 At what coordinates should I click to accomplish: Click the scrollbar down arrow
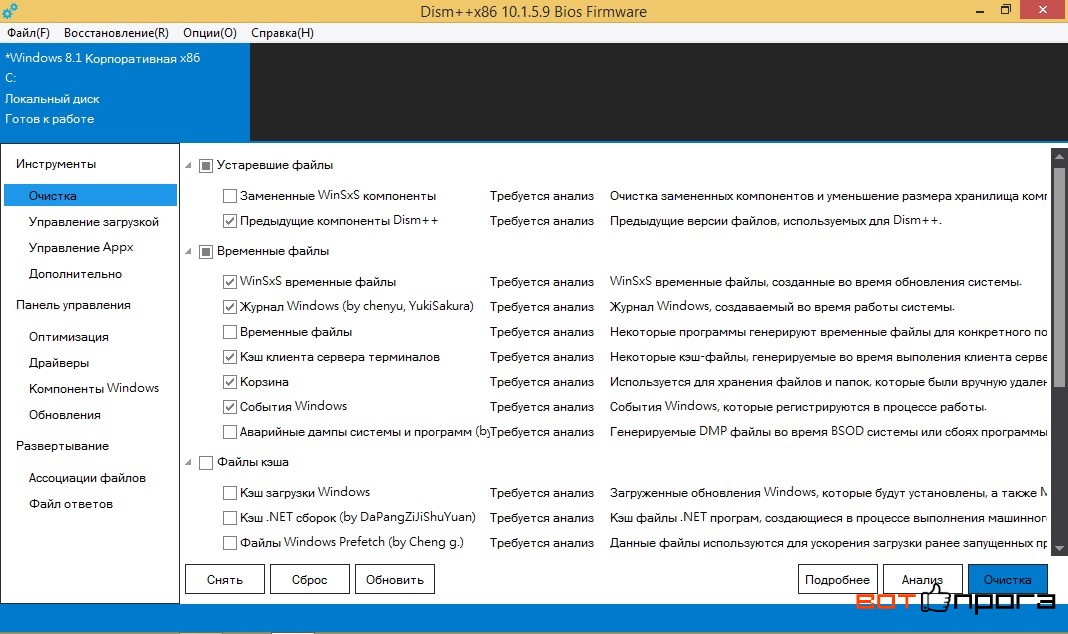click(x=1059, y=548)
